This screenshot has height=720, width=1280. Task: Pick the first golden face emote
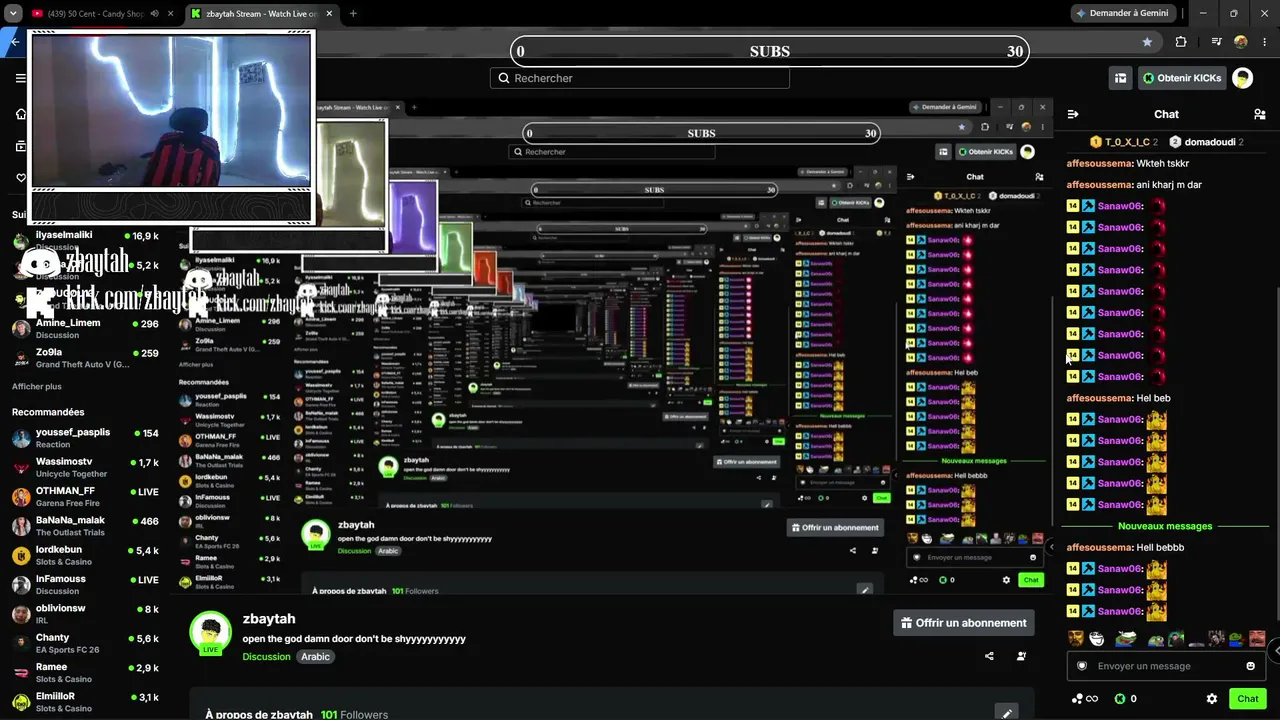[1076, 639]
